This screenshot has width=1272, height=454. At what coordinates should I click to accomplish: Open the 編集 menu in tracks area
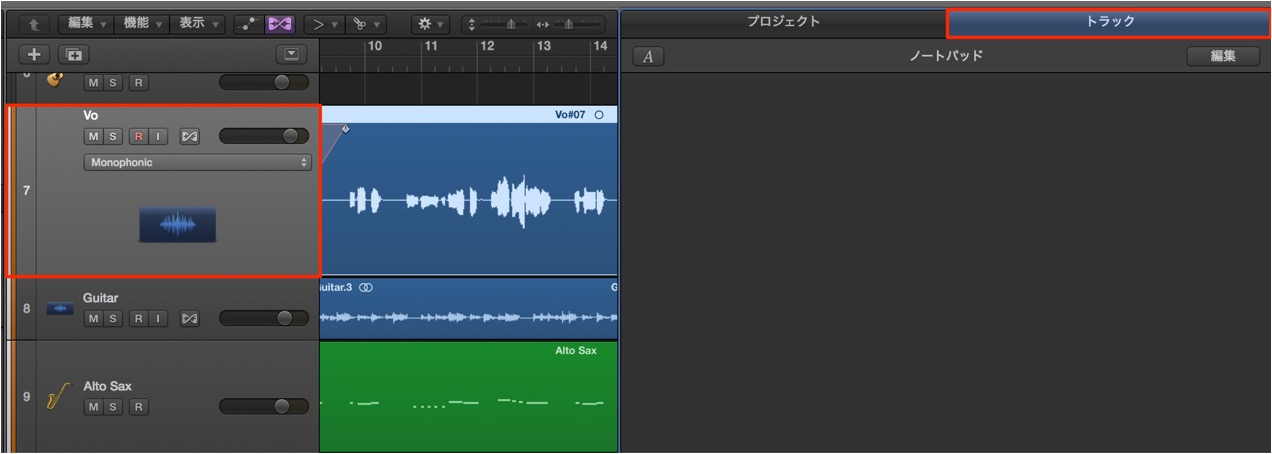point(86,21)
